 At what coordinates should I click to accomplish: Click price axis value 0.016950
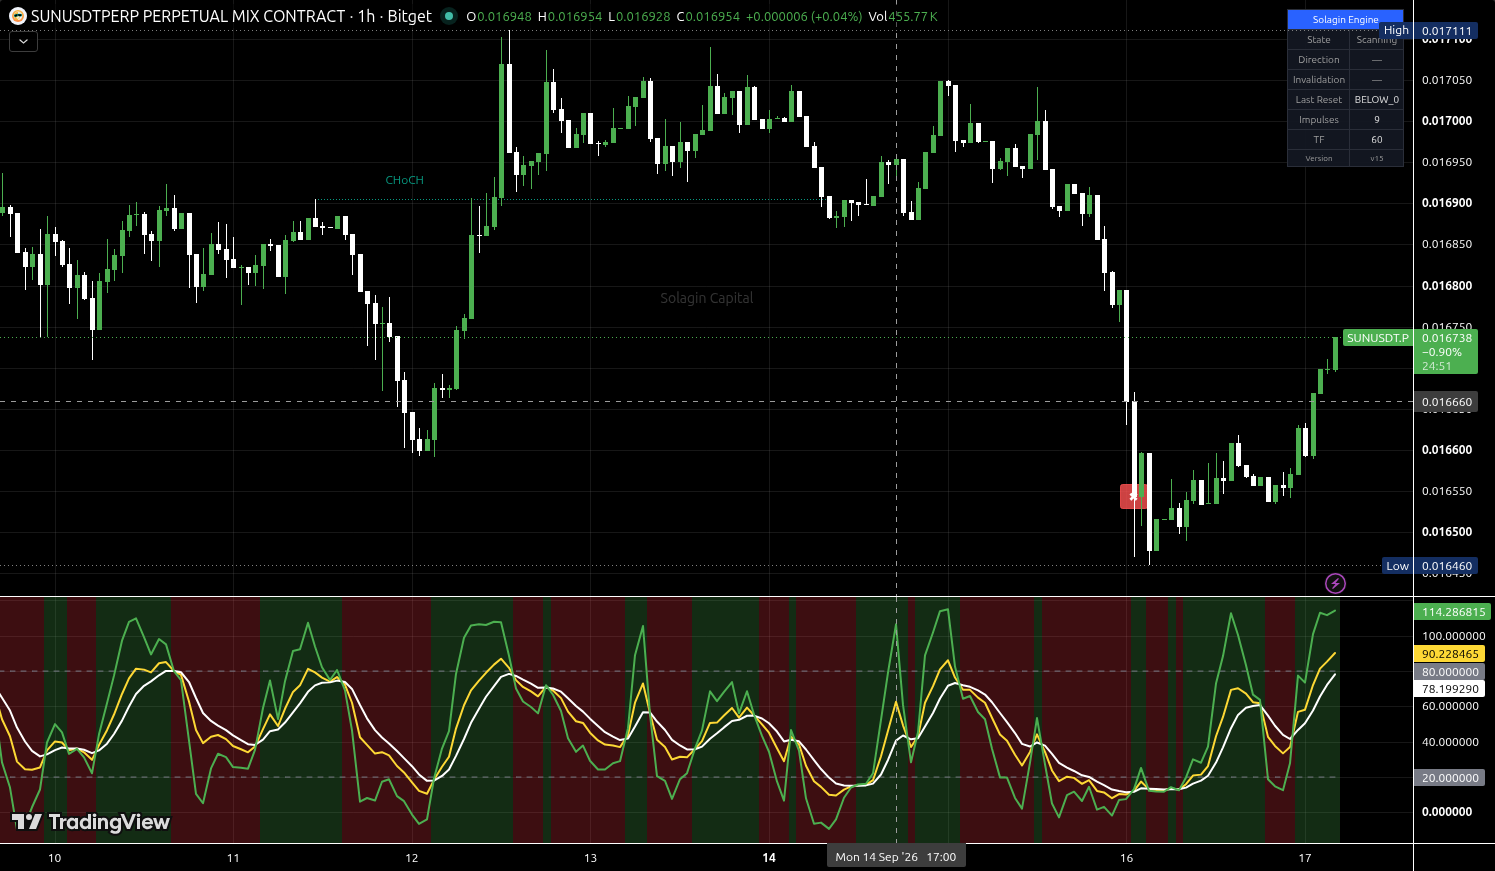1447,162
